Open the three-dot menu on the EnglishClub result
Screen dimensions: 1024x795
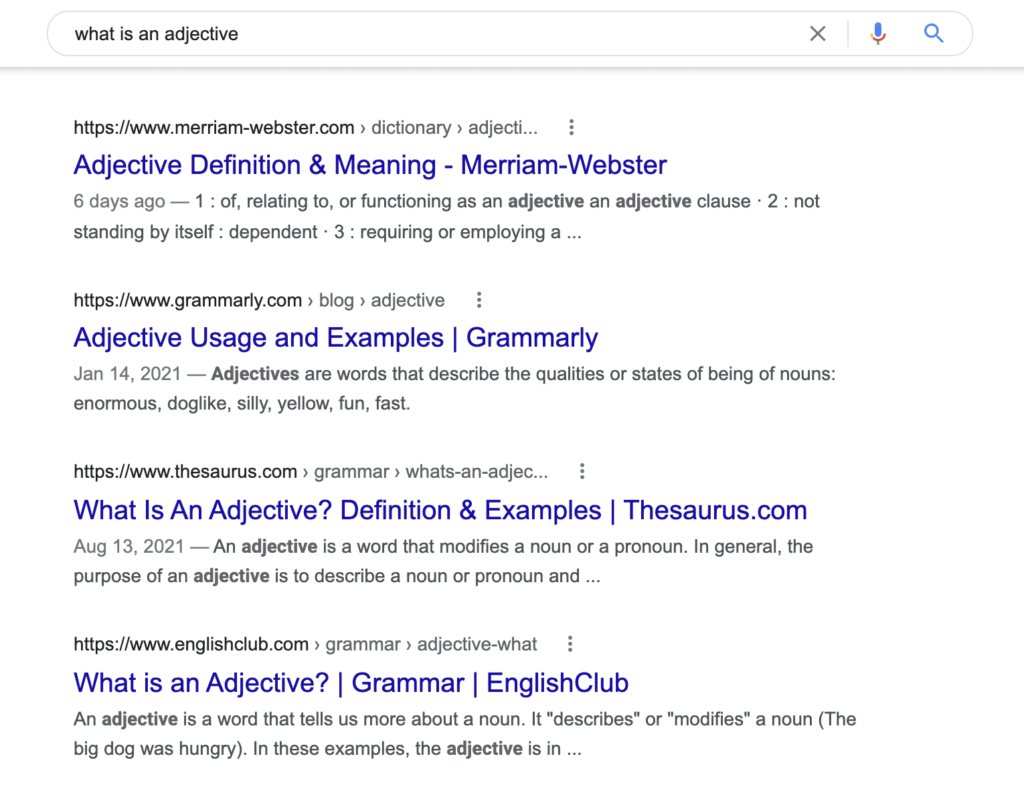(x=570, y=644)
